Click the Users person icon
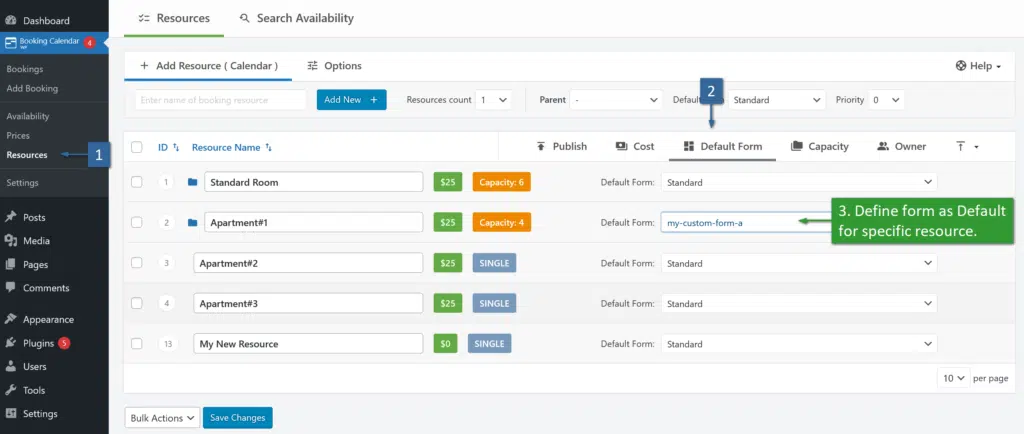 (x=10, y=366)
